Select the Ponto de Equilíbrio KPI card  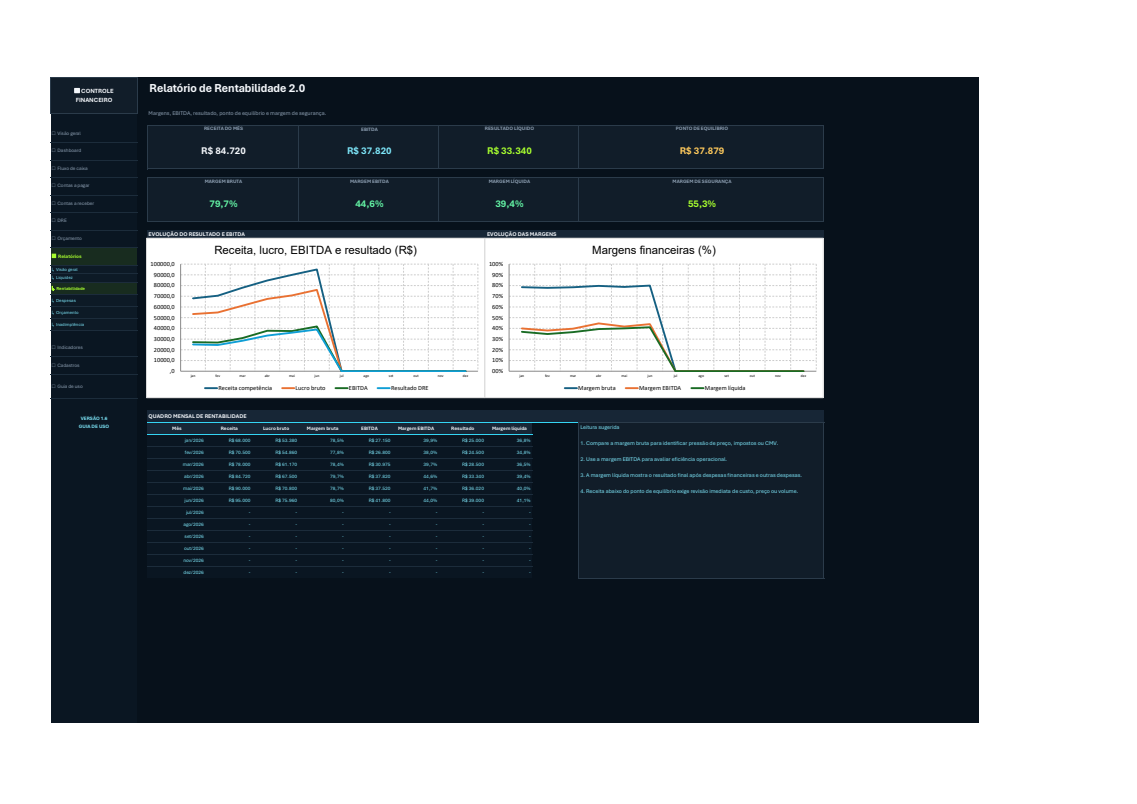[701, 146]
